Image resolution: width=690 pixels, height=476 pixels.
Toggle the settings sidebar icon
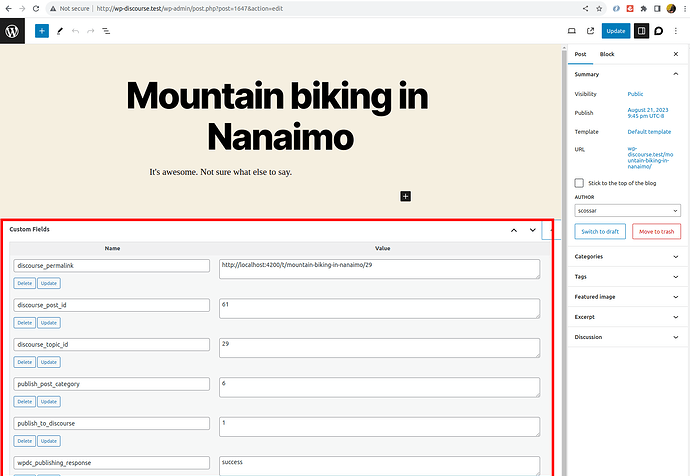pyautogui.click(x=642, y=31)
